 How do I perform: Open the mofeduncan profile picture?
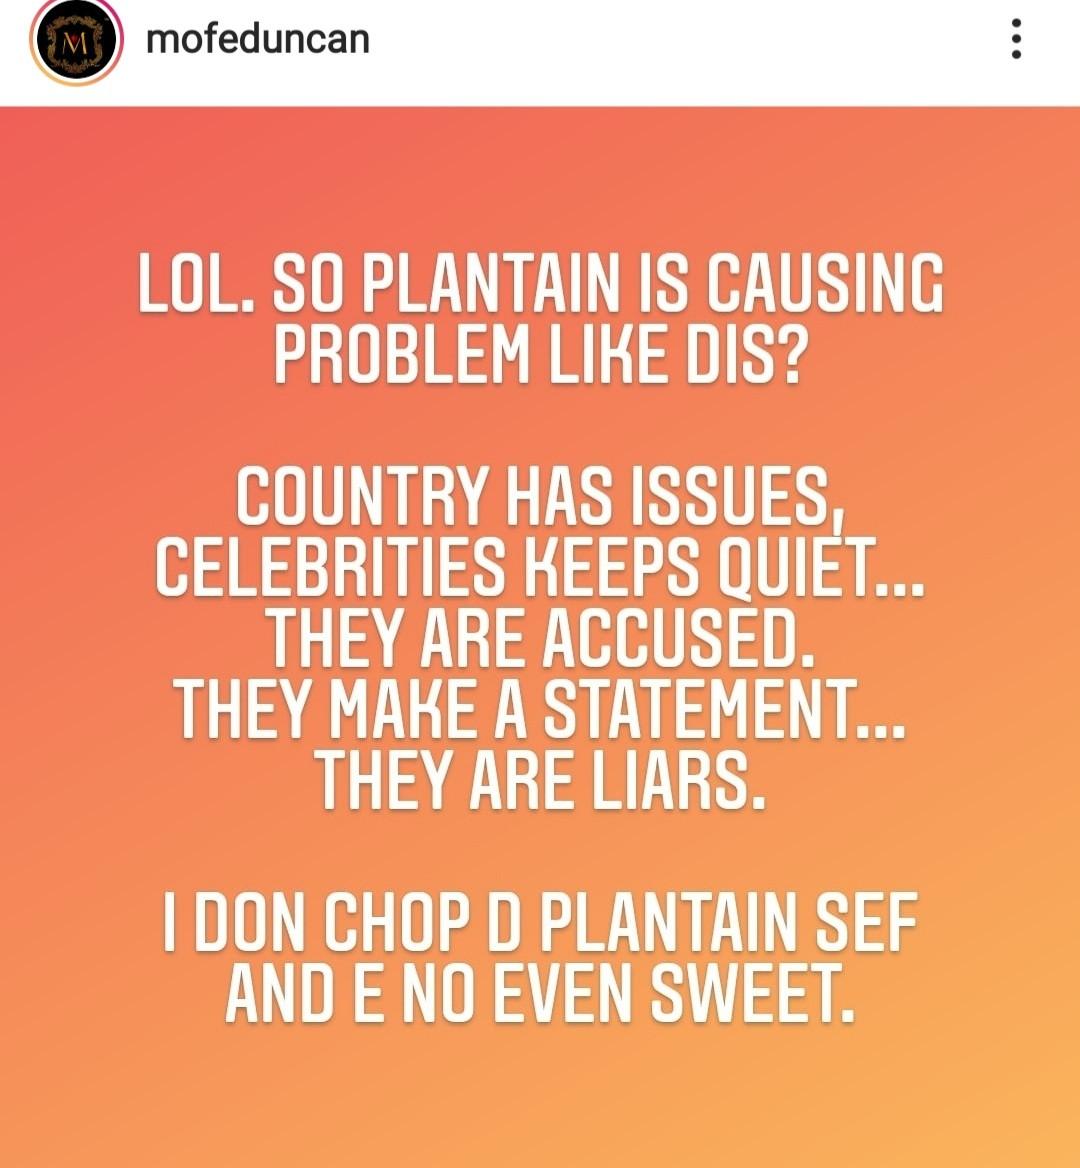pyautogui.click(x=76, y=41)
